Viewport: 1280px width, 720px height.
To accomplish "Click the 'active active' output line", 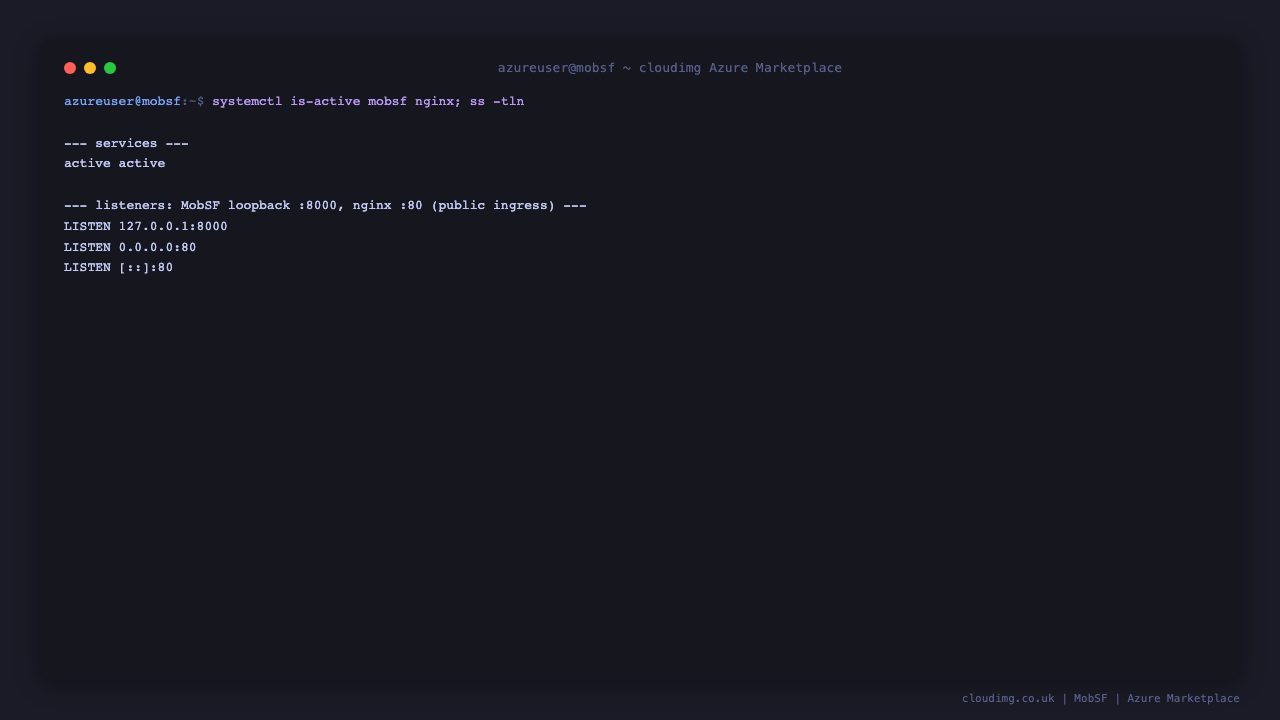I will tap(115, 164).
